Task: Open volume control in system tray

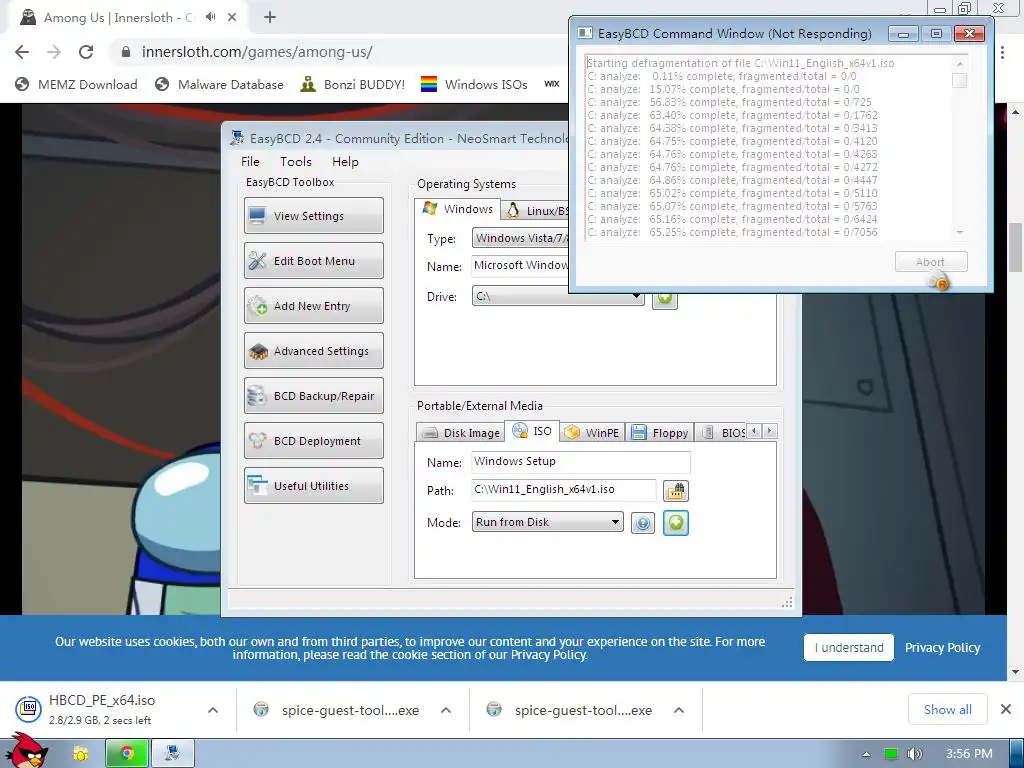Action: [x=914, y=754]
